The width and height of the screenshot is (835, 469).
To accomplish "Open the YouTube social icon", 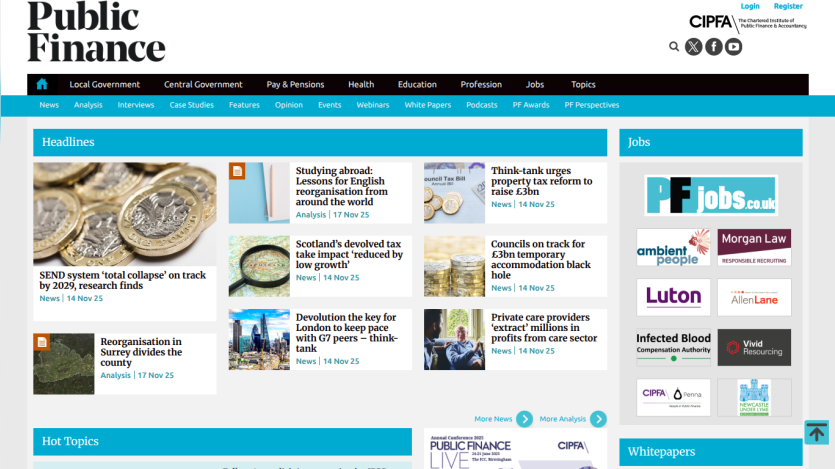I will 733,47.
